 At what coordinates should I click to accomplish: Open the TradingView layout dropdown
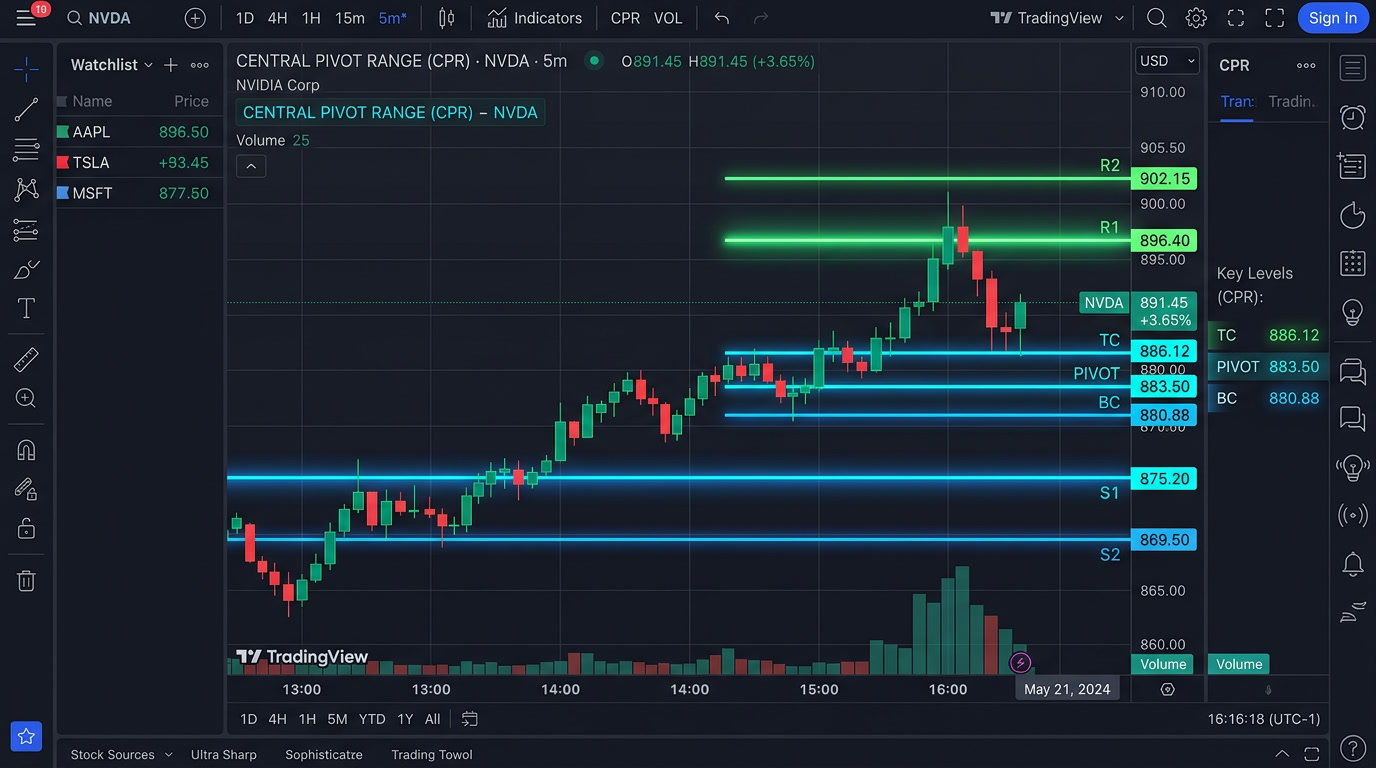1057,18
